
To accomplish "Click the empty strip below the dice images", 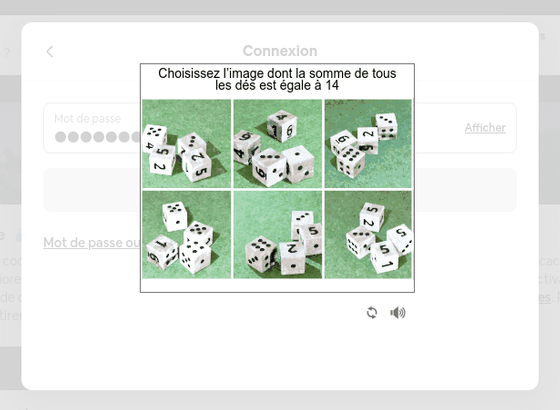I will click(277, 285).
